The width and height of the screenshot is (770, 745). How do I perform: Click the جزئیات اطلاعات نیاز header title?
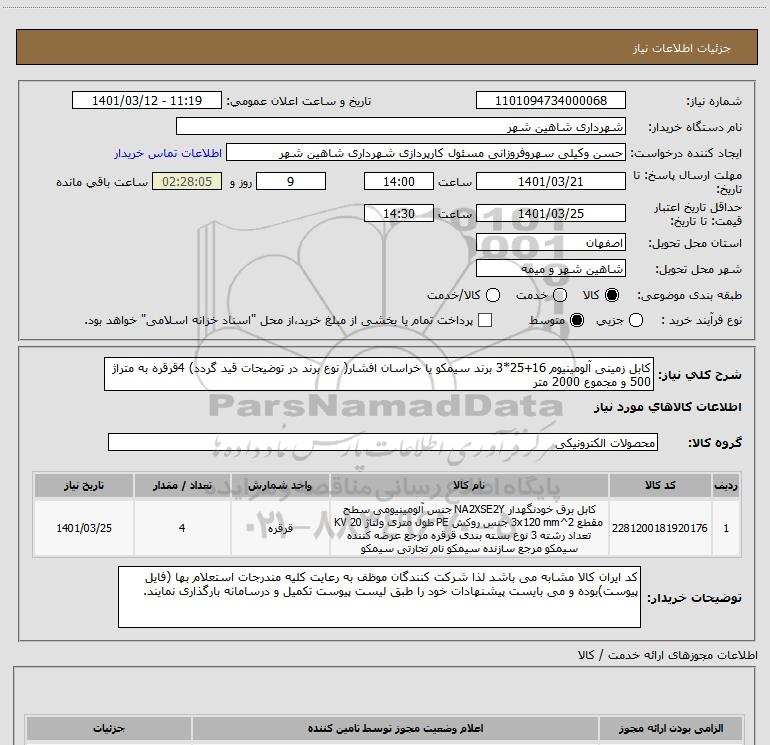point(682,48)
